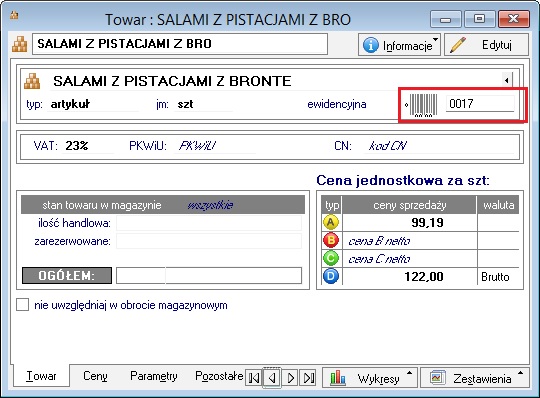Select price type A yellow circle icon

click(331, 222)
